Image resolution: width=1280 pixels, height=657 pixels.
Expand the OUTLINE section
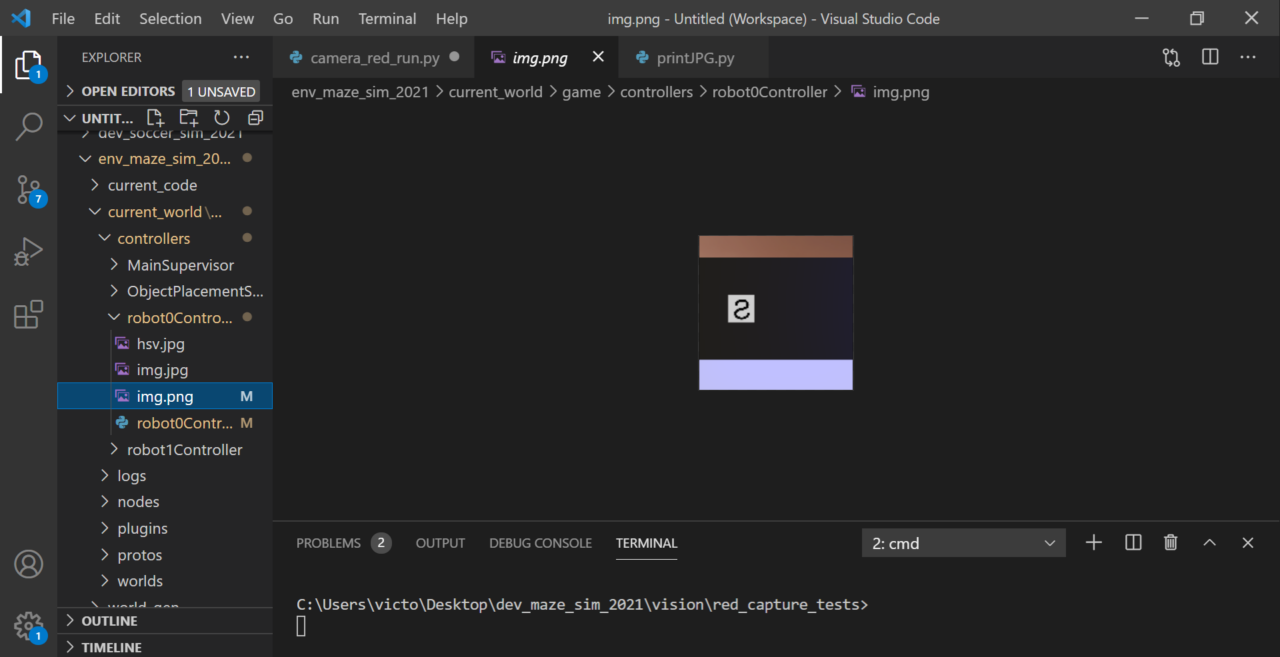(x=109, y=621)
